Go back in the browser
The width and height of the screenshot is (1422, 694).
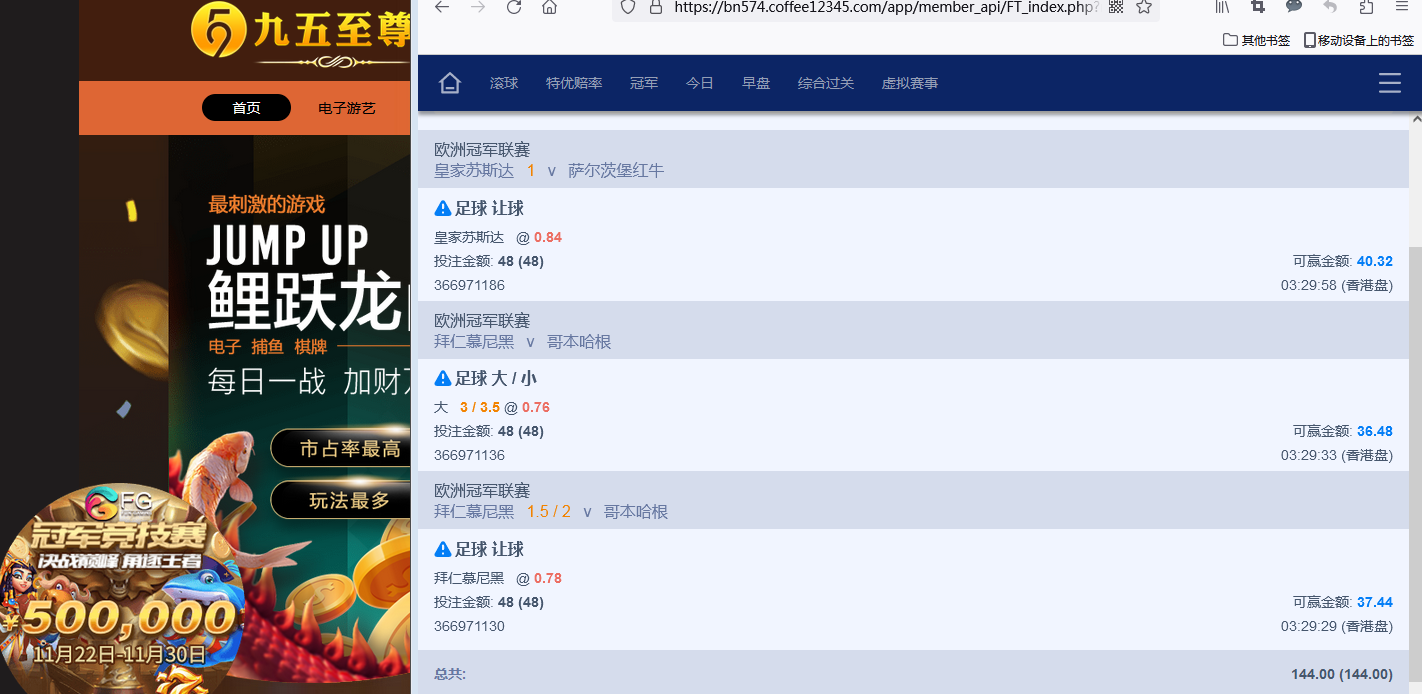tap(441, 7)
